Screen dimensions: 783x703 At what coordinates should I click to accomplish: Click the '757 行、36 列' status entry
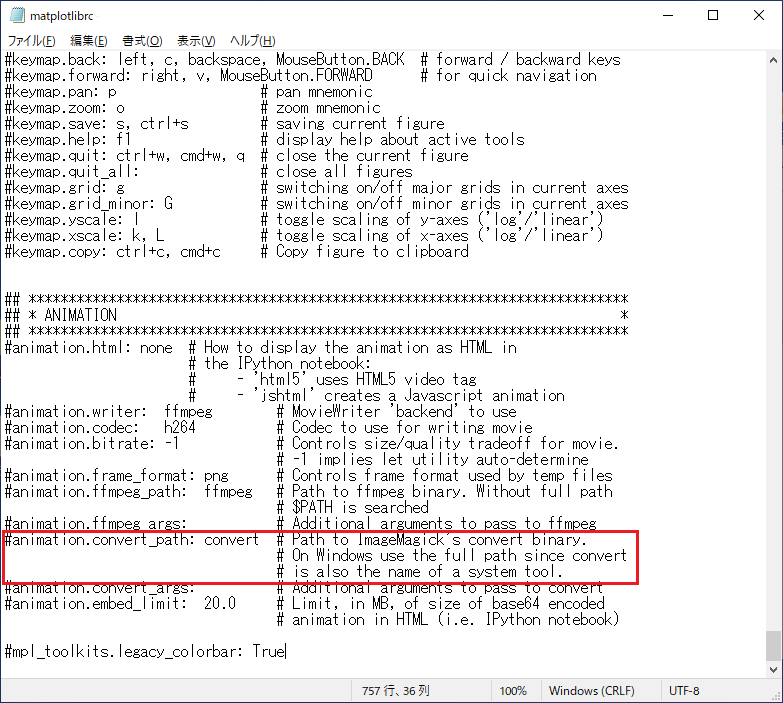pos(395,691)
